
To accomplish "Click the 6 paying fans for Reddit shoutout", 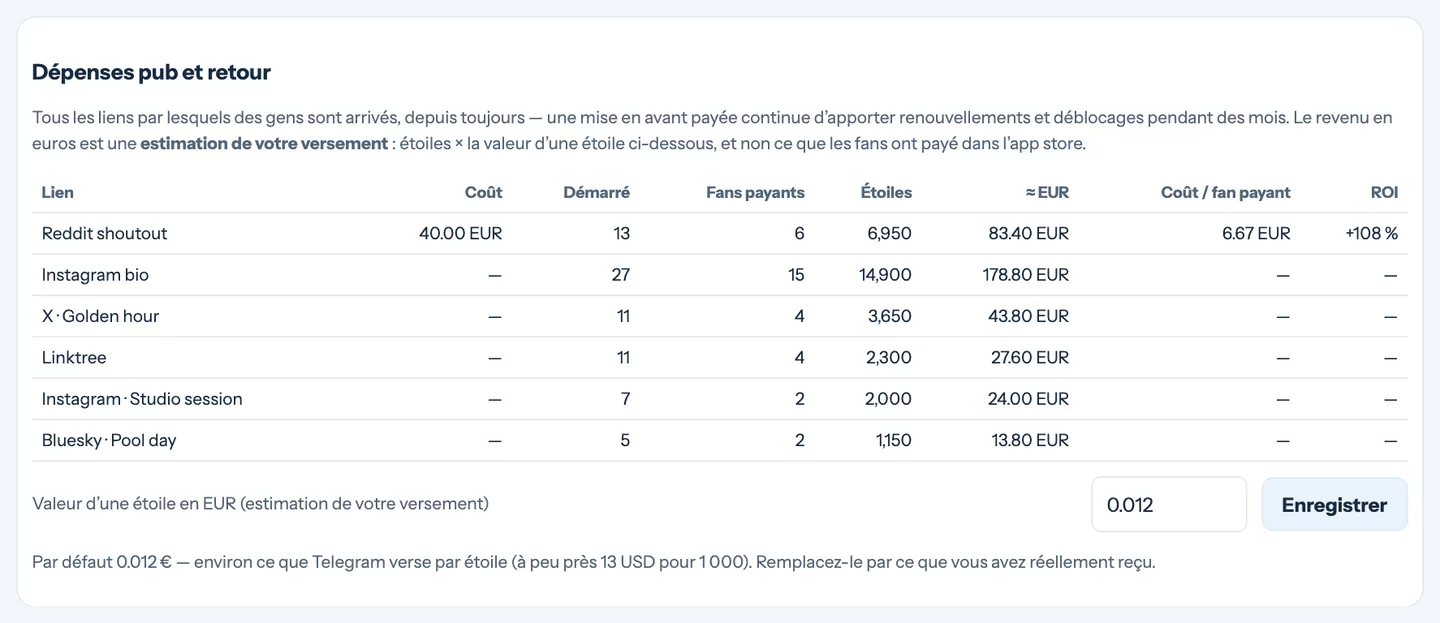I will click(x=799, y=233).
